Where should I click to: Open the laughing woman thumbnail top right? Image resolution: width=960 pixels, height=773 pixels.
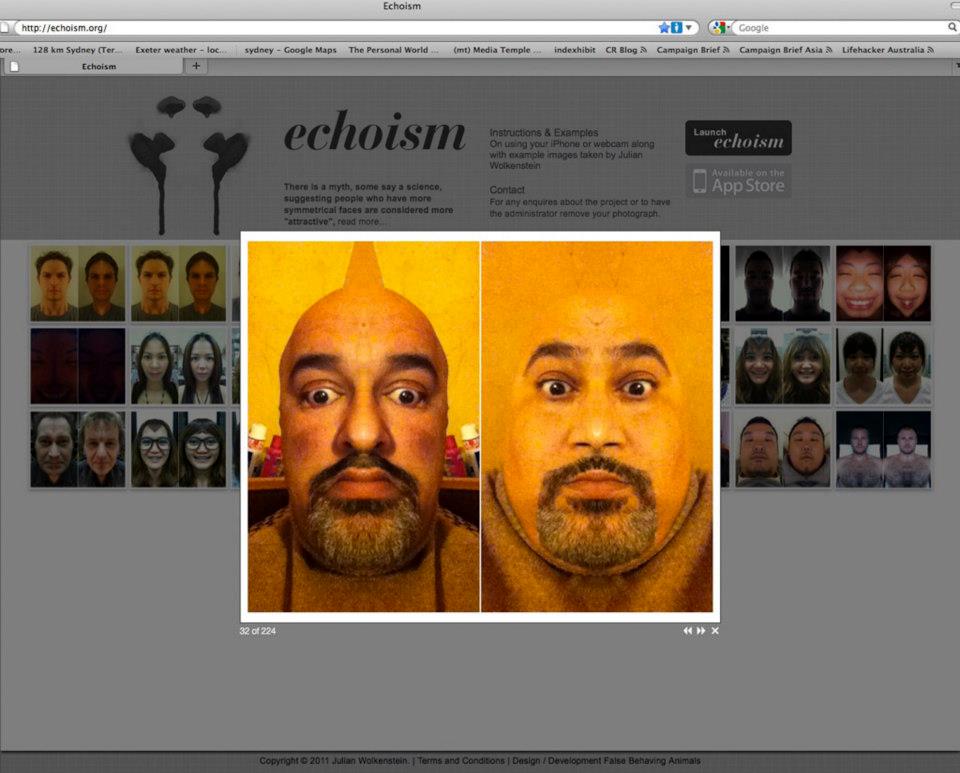pos(883,283)
